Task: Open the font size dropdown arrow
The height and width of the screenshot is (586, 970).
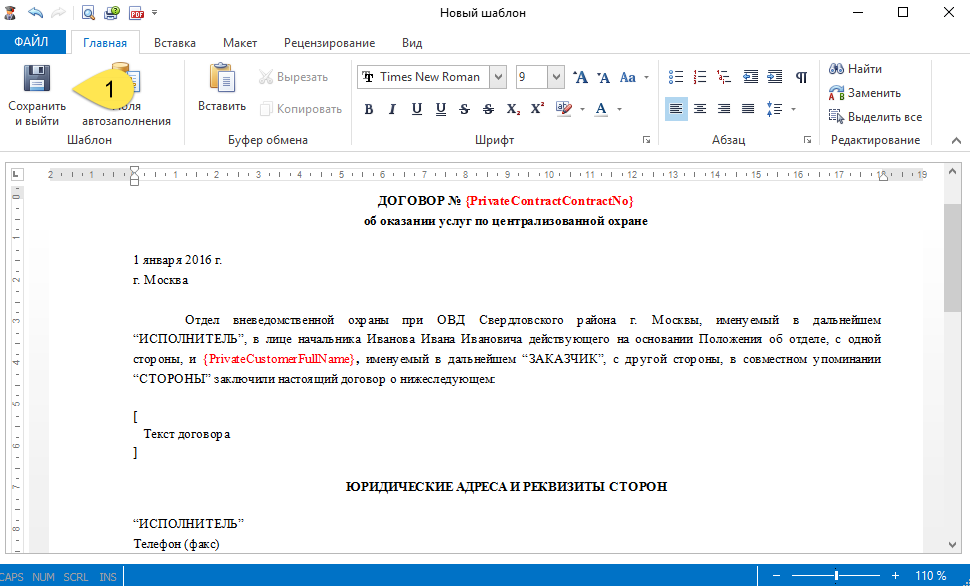Action: click(x=556, y=77)
